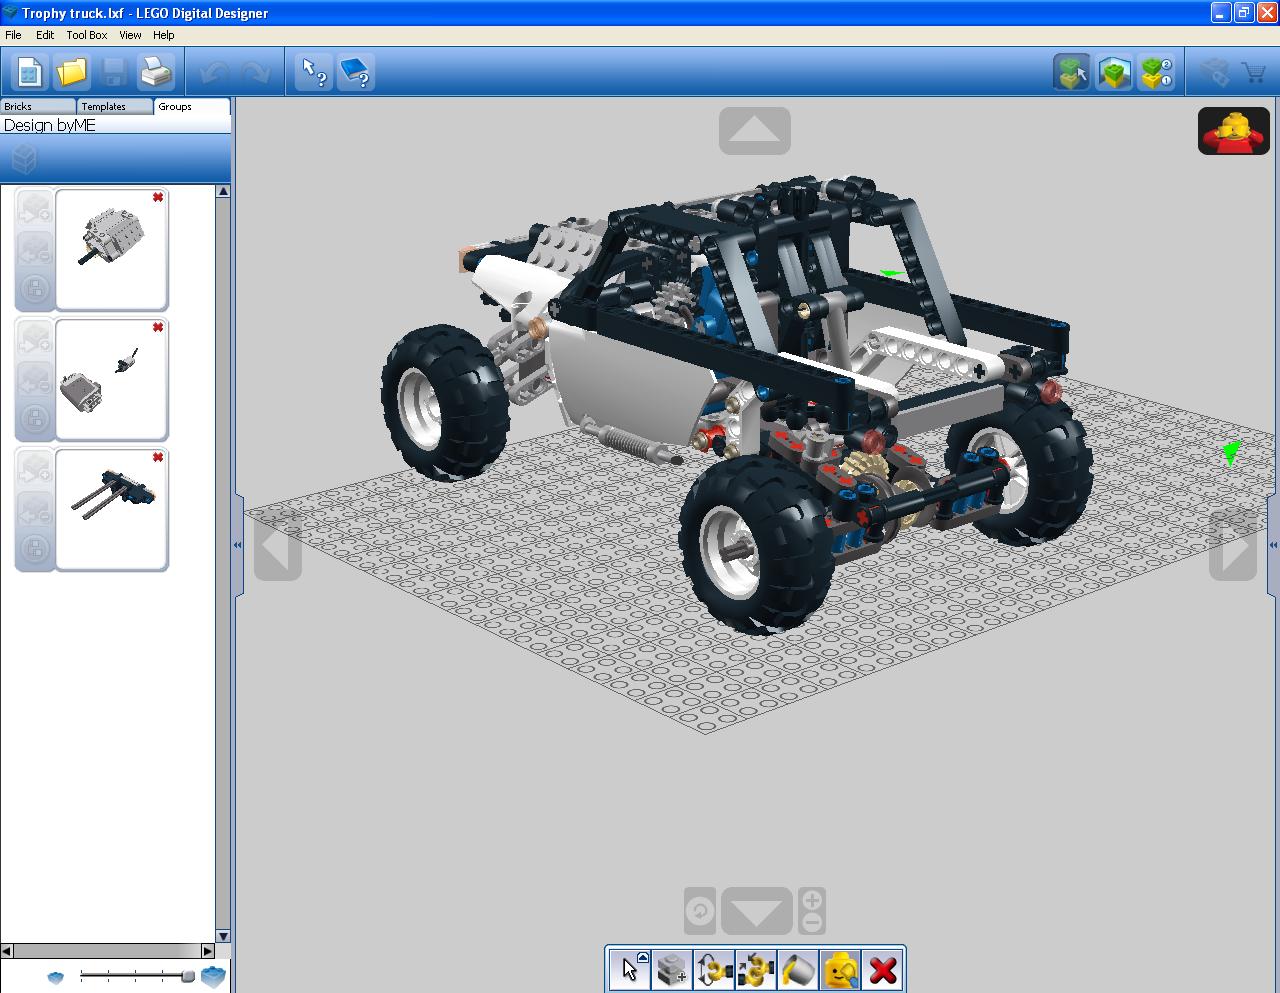
Task: Delete the motor and switch group
Action: click(x=158, y=327)
